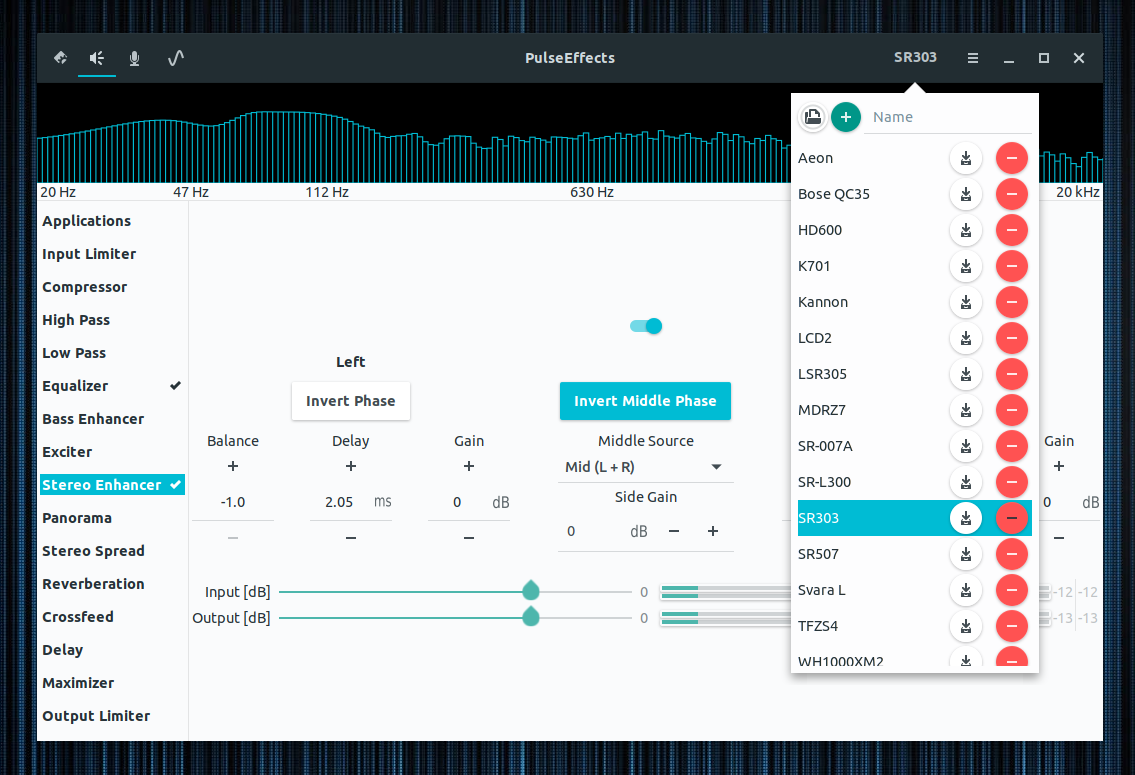
Task: Expand the left channel Balance stepper
Action: coord(233,466)
